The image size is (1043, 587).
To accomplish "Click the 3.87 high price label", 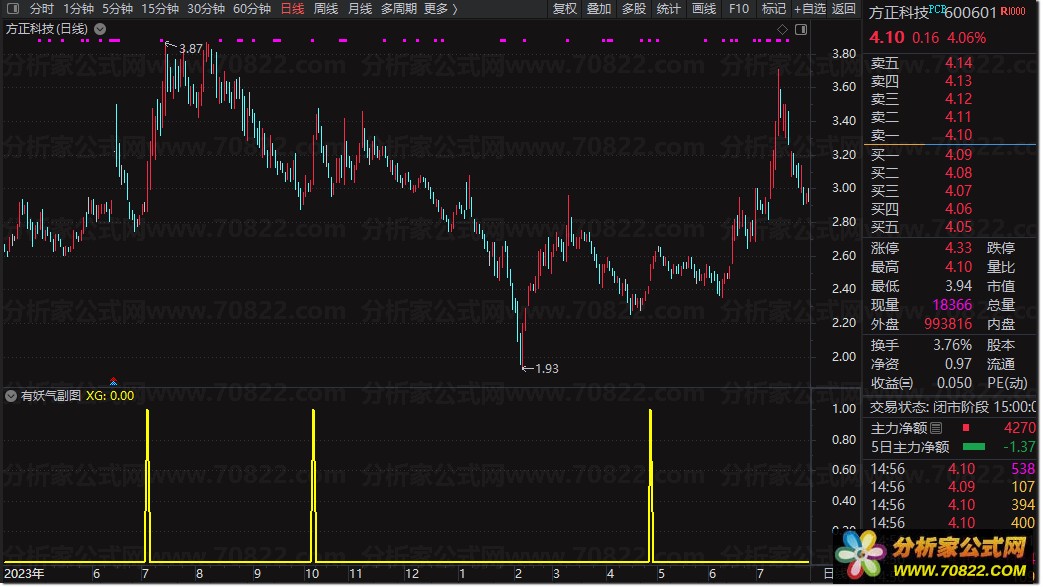I will [191, 49].
